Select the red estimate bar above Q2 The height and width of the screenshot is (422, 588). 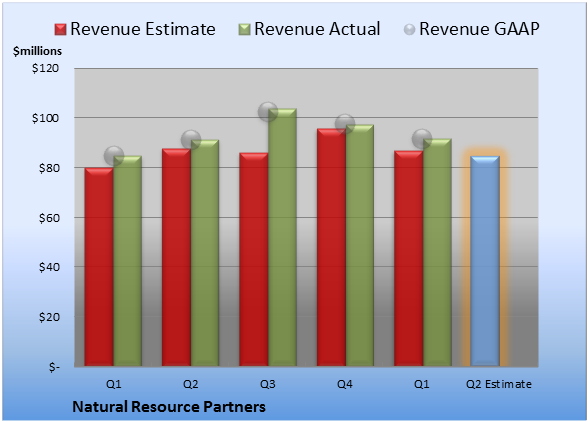point(177,257)
